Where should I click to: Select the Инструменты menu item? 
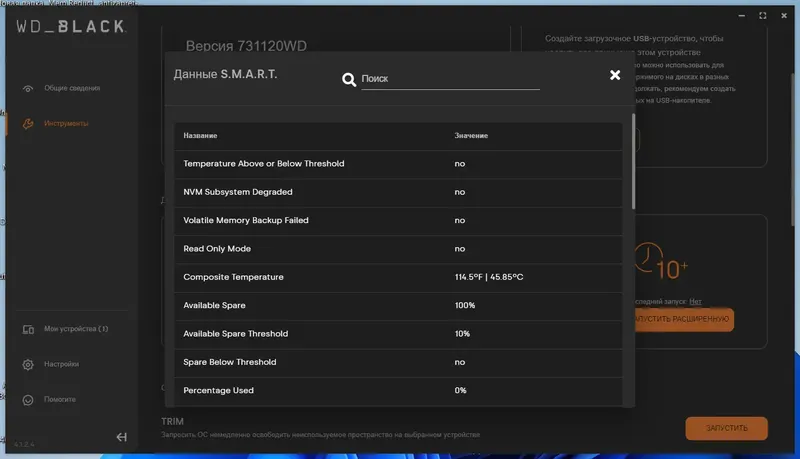[x=66, y=123]
